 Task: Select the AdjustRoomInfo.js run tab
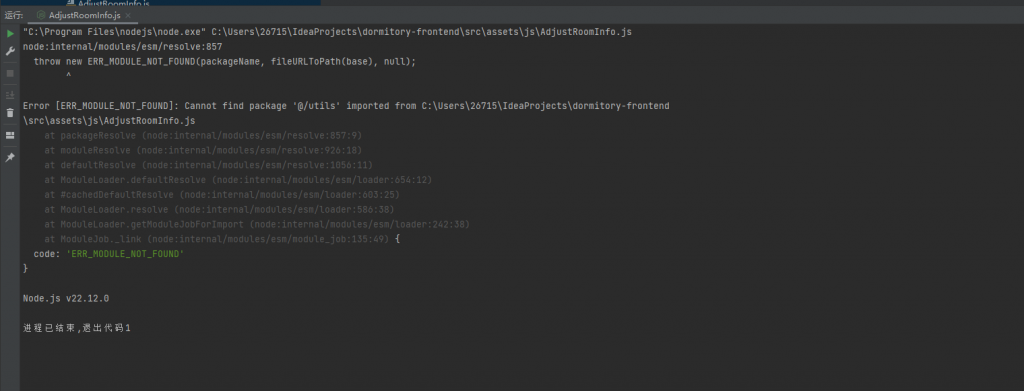(84, 15)
